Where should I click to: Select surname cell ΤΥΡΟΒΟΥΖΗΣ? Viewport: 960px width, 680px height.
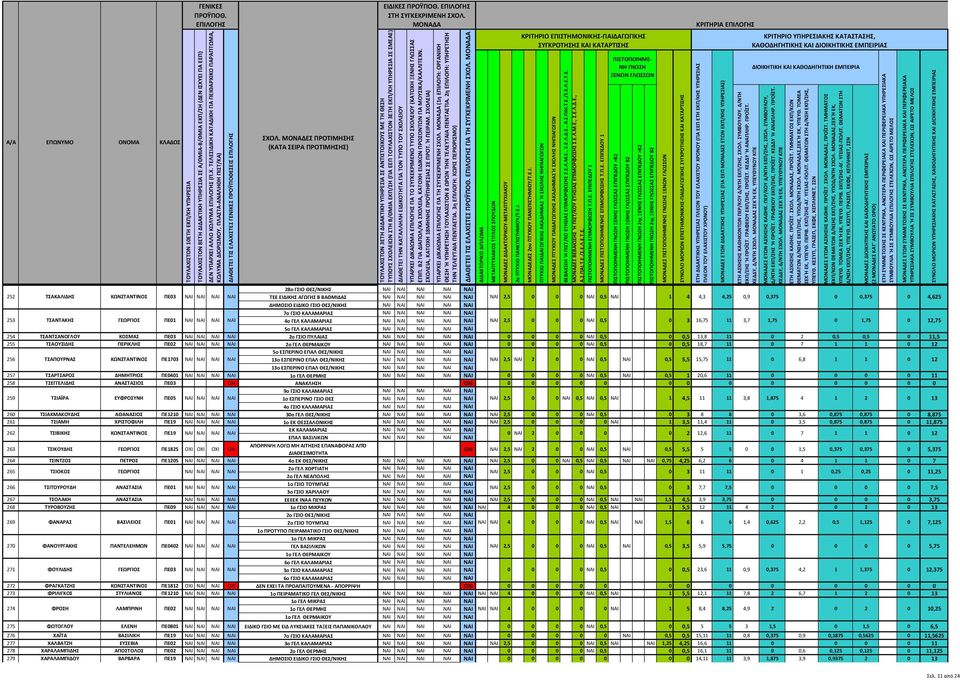[60, 507]
